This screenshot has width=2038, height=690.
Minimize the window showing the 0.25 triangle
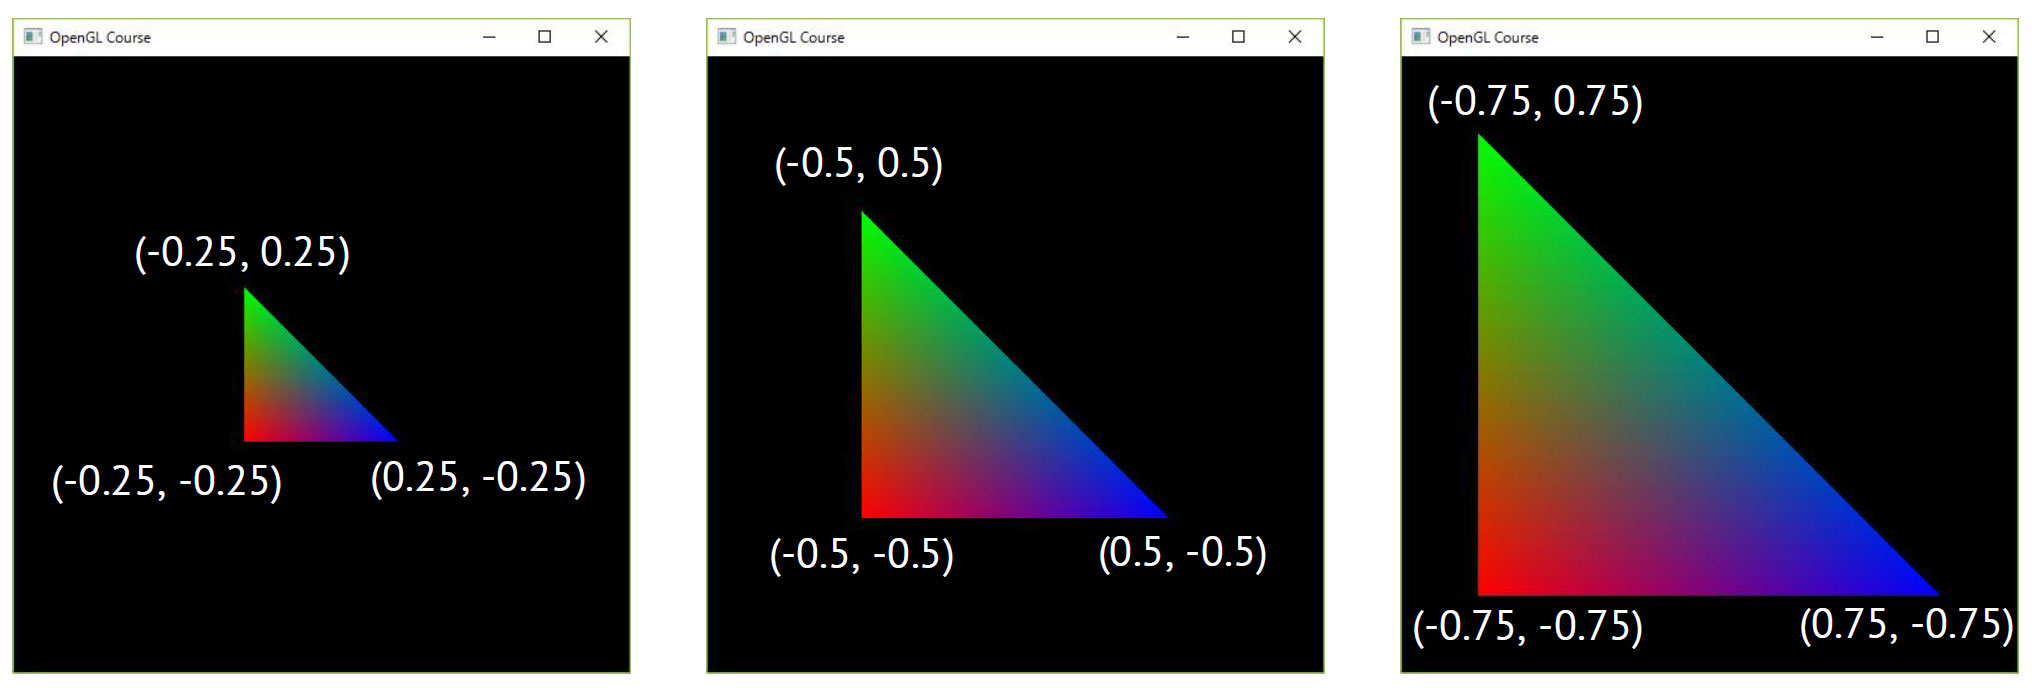489,37
